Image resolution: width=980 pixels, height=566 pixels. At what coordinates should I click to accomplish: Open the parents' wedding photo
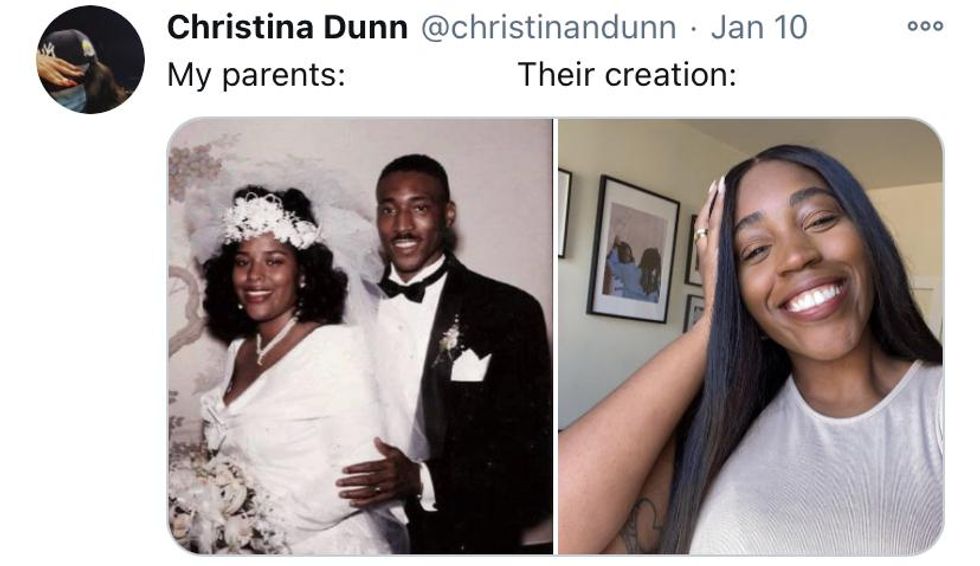point(360,336)
